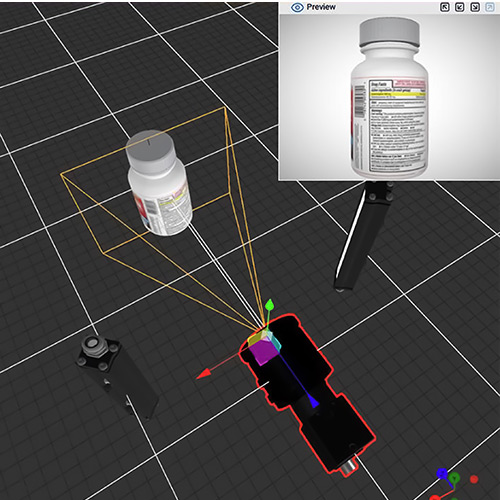This screenshot has height=500, width=500.
Task: Select the yellow plane handle on gizmo
Action: 256,338
